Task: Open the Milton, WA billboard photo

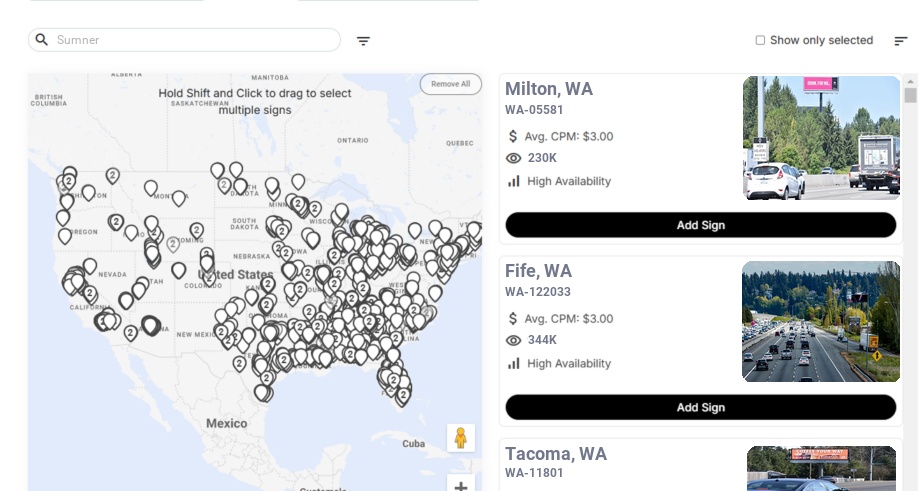Action: coord(821,138)
